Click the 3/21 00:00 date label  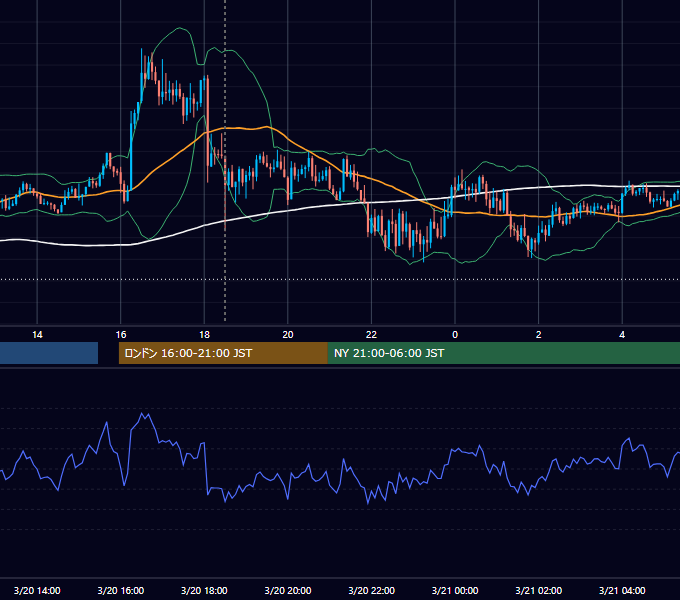coord(455,590)
